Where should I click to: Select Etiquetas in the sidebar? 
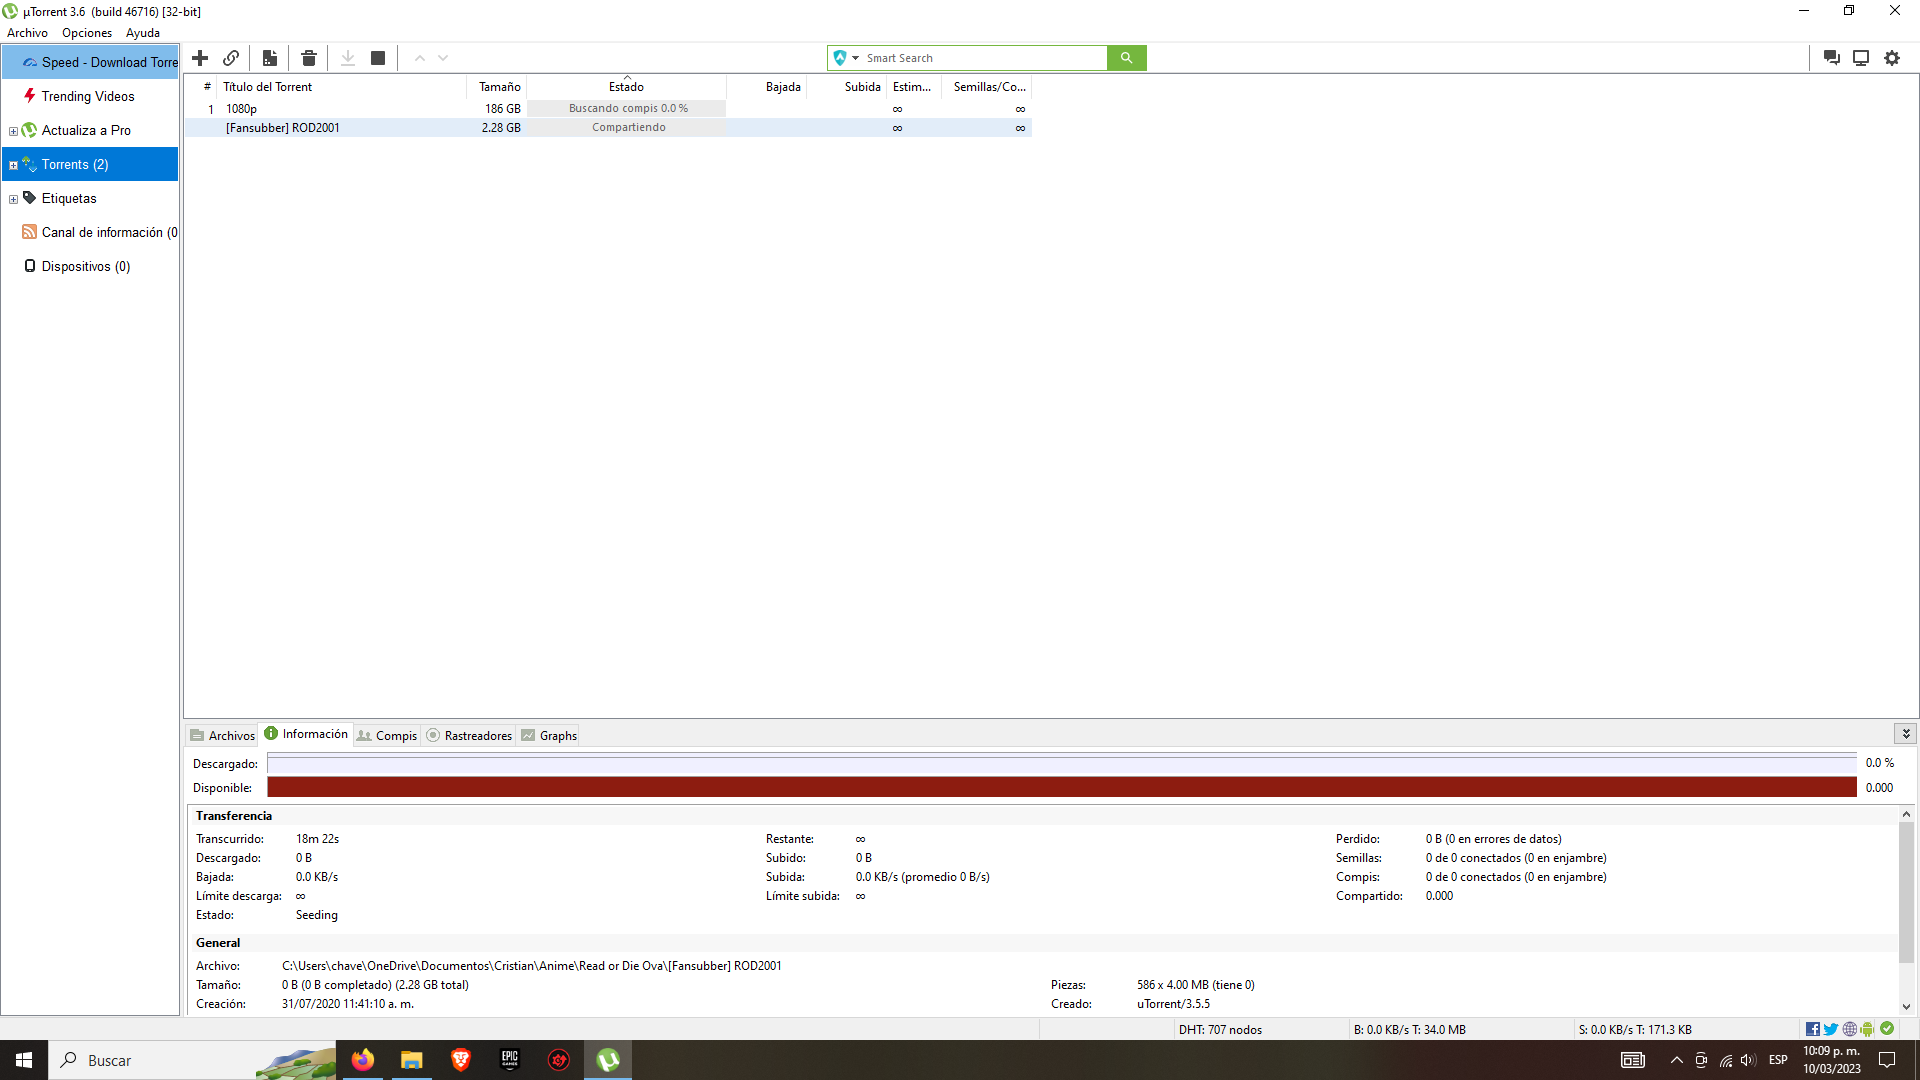(69, 198)
